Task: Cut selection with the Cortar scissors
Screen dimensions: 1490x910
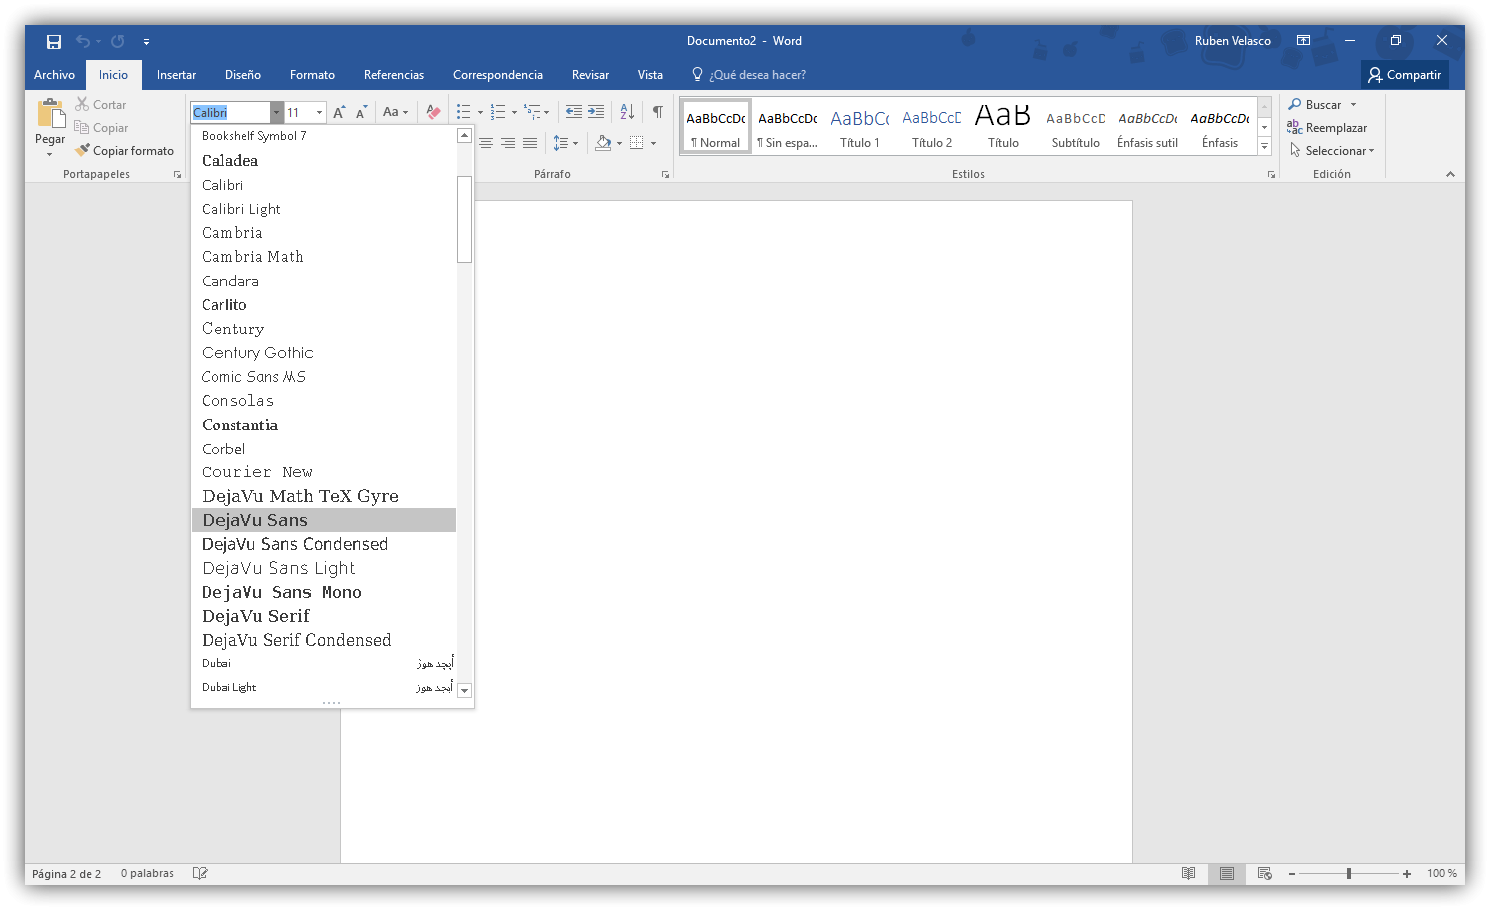Action: click(x=101, y=105)
